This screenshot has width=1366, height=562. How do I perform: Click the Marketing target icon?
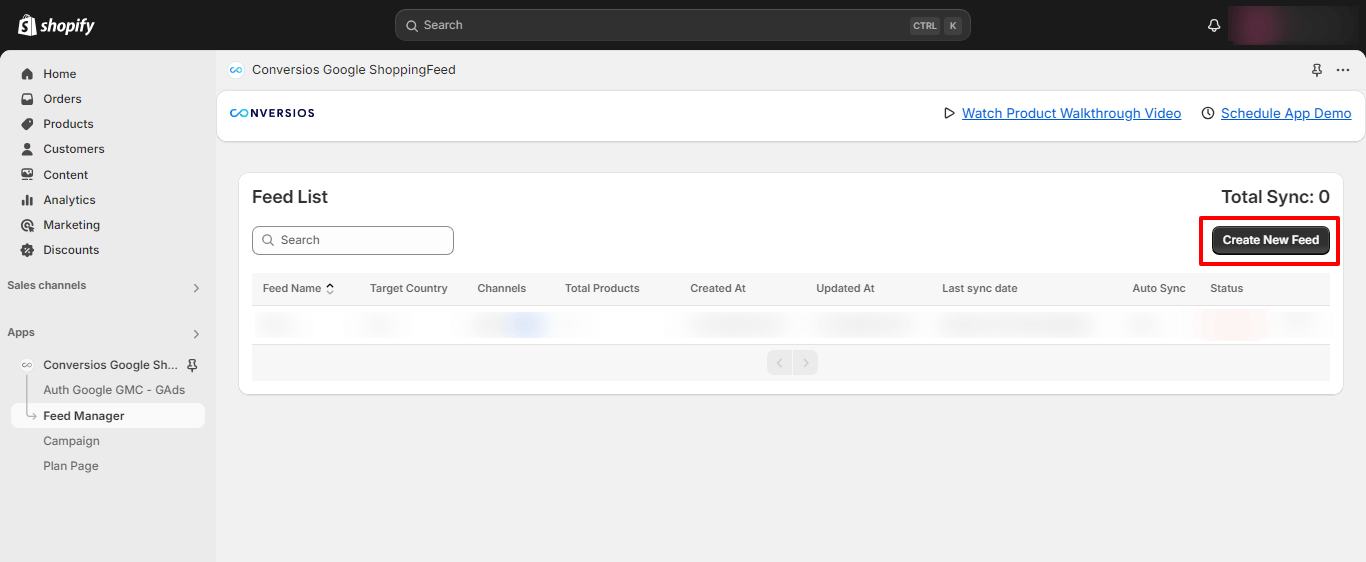27,225
